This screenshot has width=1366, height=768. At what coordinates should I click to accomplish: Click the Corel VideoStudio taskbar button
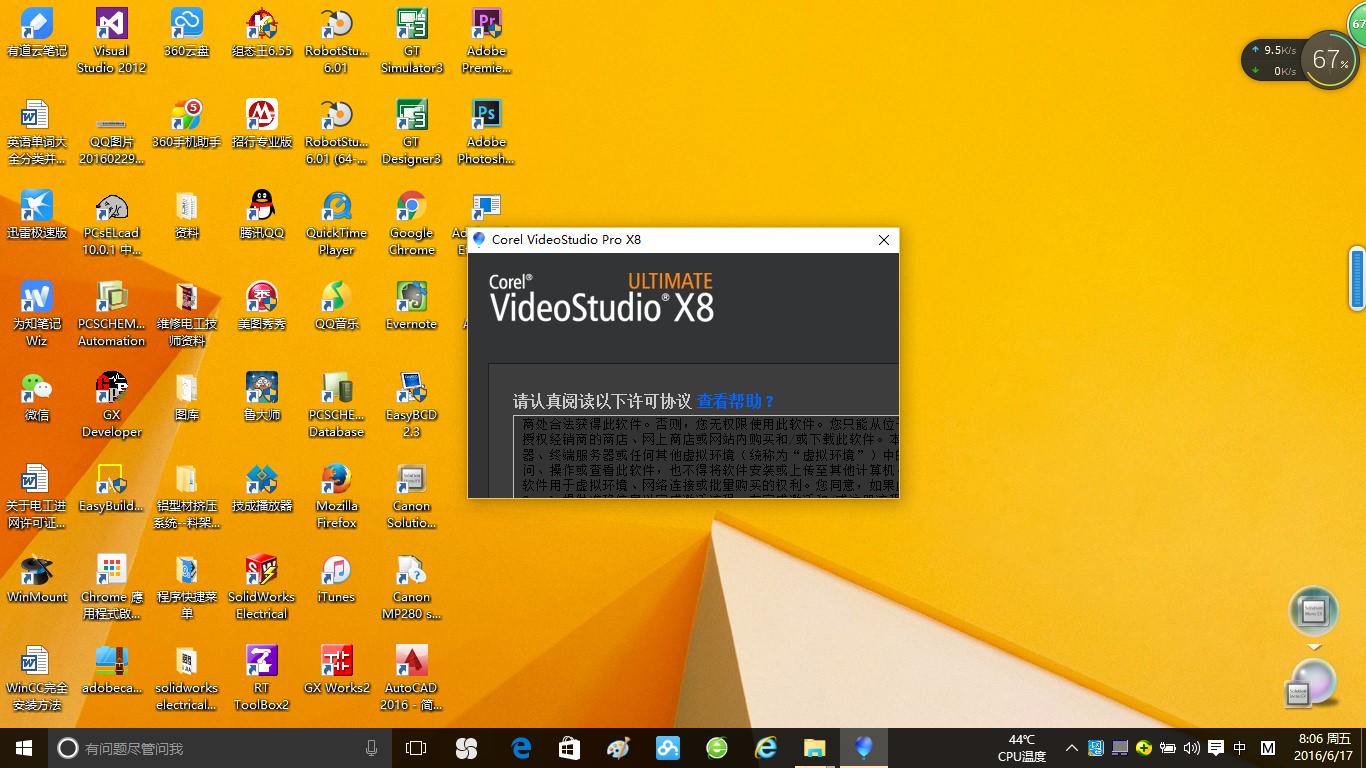pyautogui.click(x=864, y=747)
